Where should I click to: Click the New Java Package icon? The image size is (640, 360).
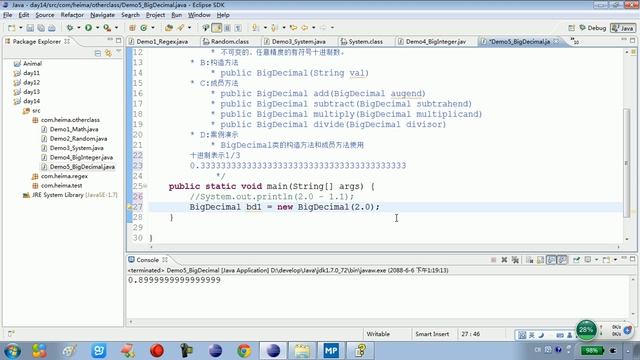click(132, 28)
